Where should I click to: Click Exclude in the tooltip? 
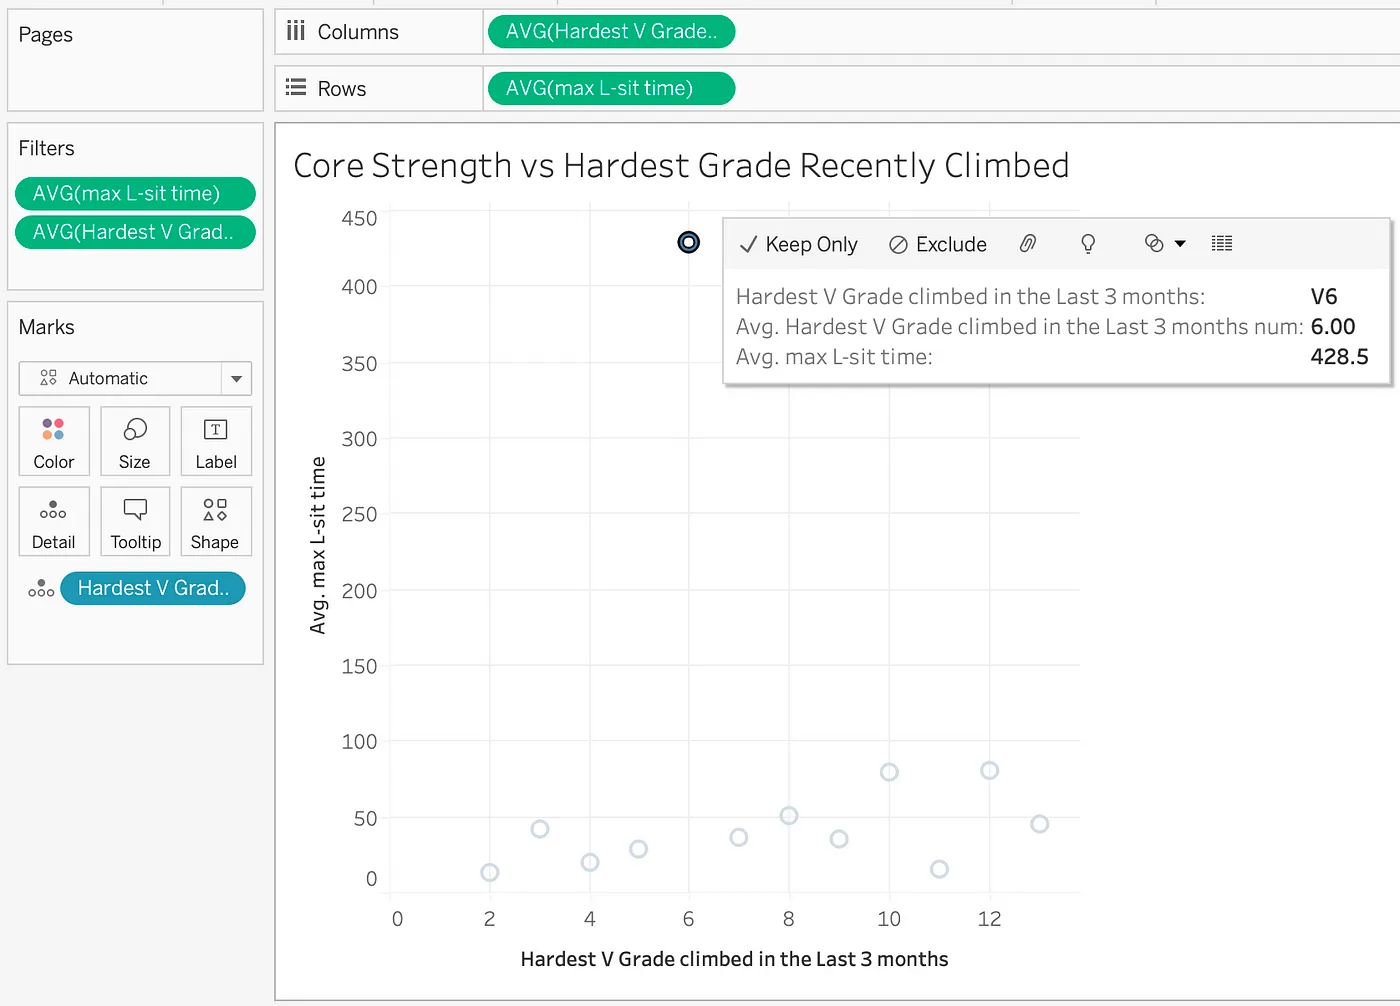click(938, 245)
